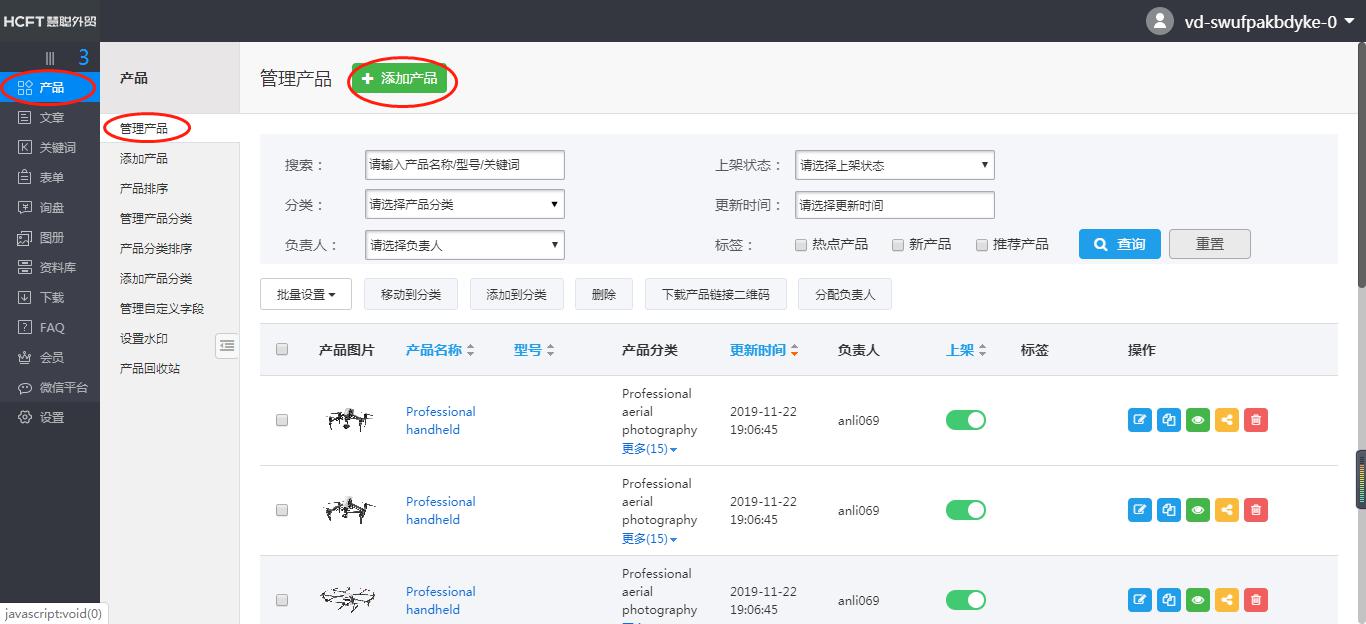Click the user avatar icon in the top bar
1366x624 pixels.
coord(1159,21)
